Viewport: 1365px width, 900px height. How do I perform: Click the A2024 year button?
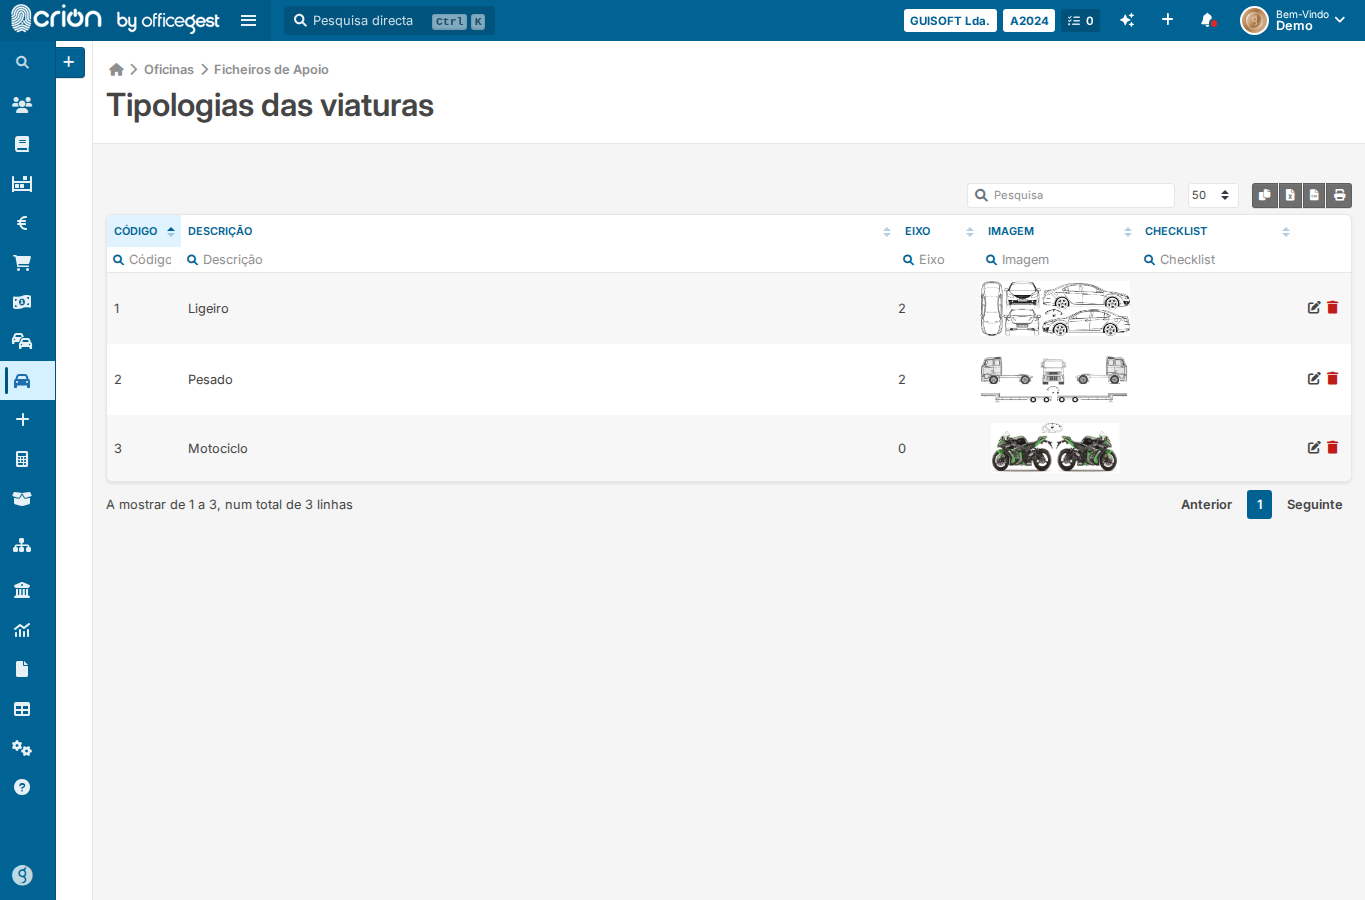pos(1029,20)
